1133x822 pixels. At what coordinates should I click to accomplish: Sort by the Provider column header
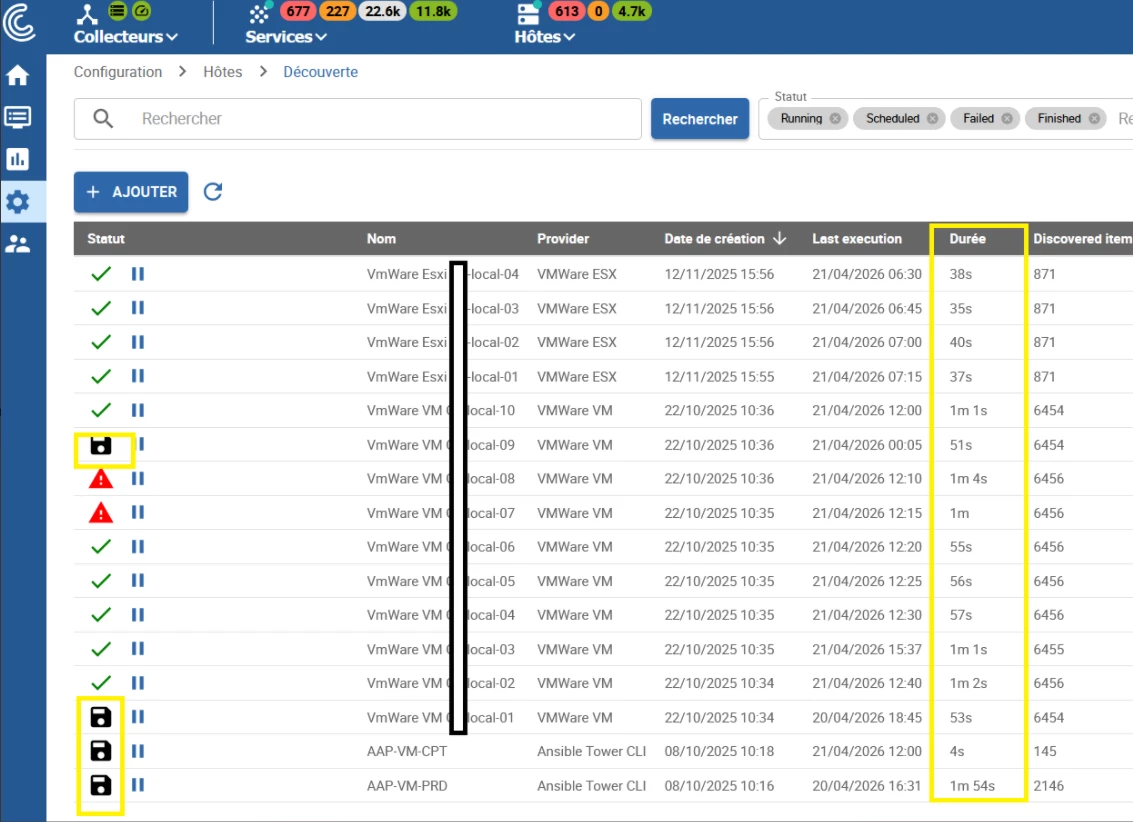(x=563, y=238)
